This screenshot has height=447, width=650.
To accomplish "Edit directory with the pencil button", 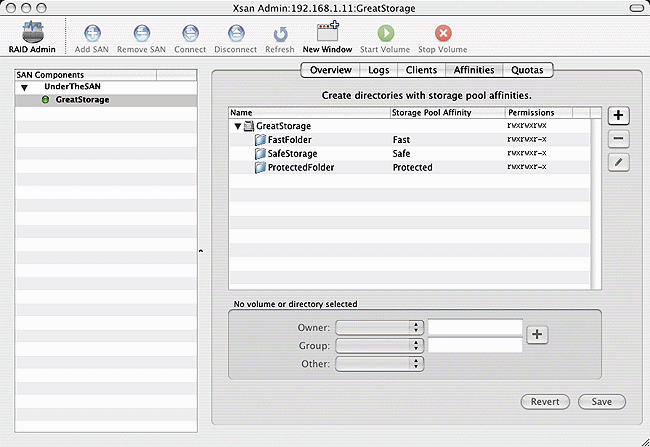I will 618,162.
